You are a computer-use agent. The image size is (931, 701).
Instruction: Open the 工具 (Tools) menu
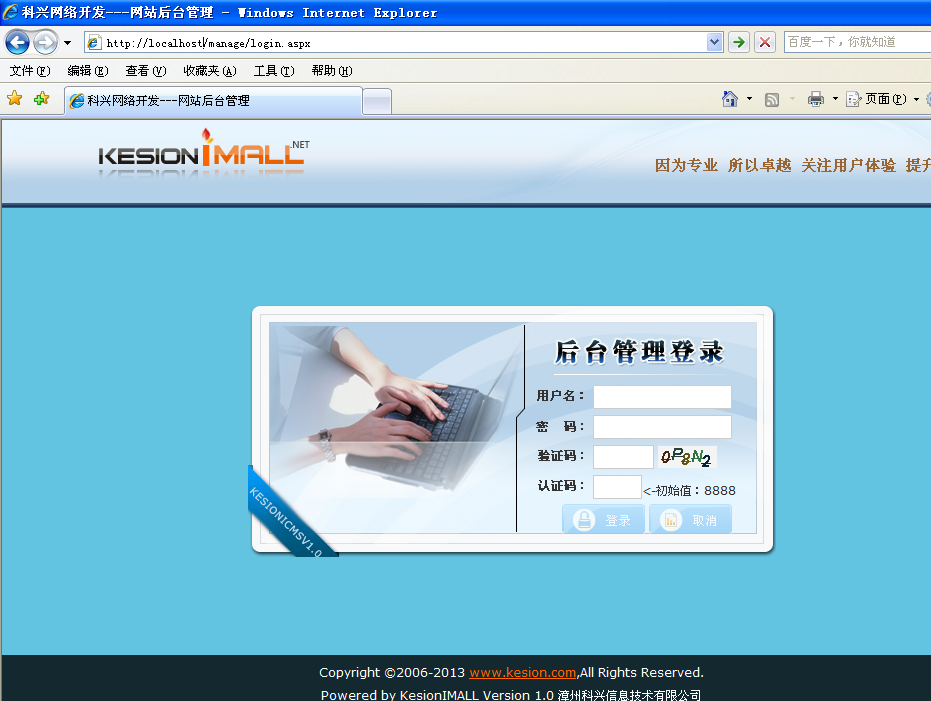point(273,71)
